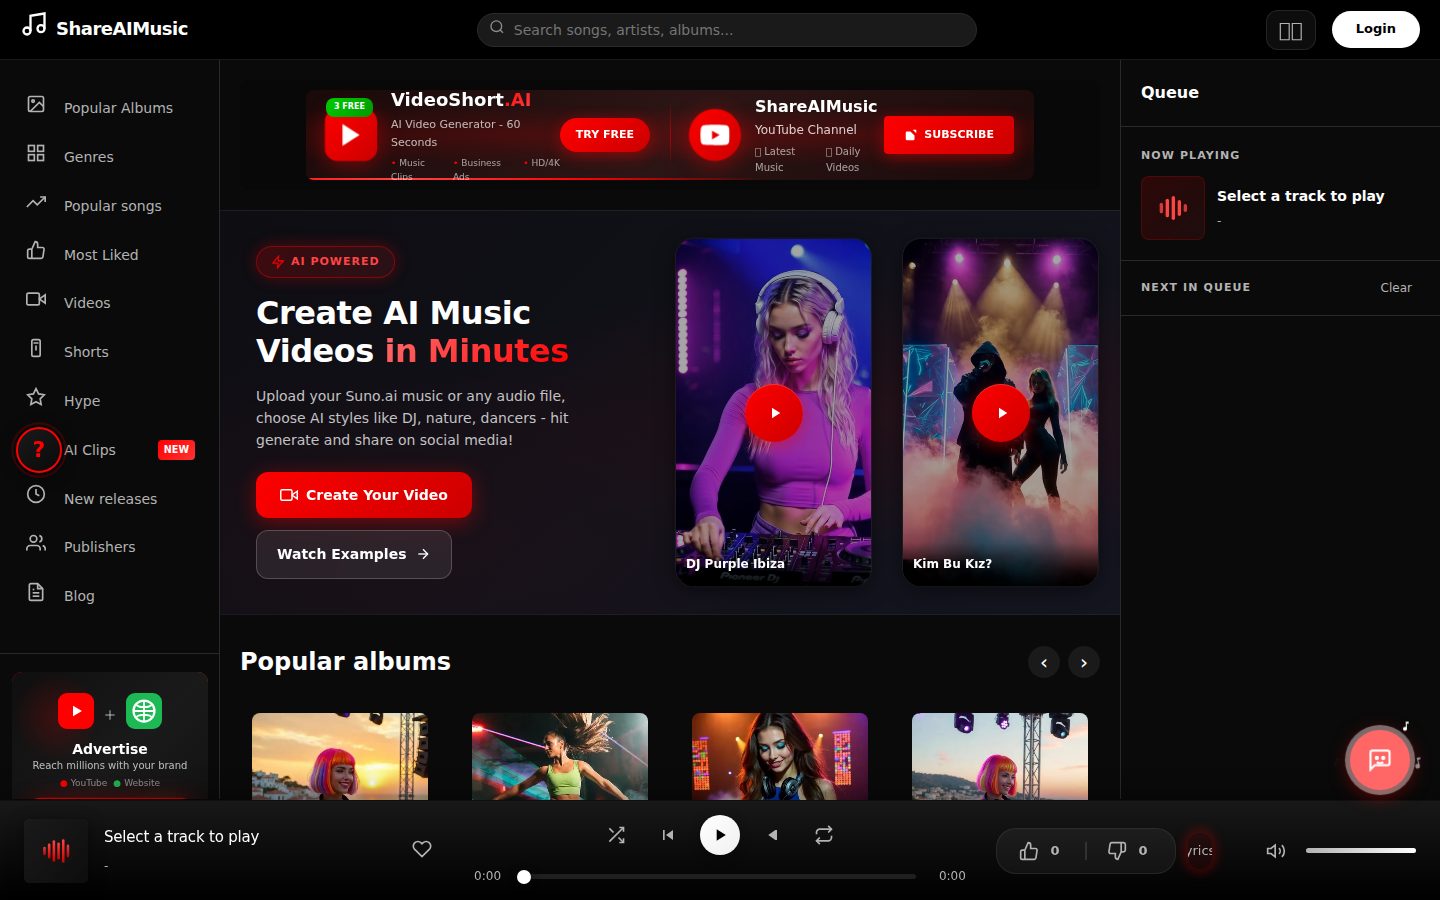Open the Most Liked section

point(109,254)
